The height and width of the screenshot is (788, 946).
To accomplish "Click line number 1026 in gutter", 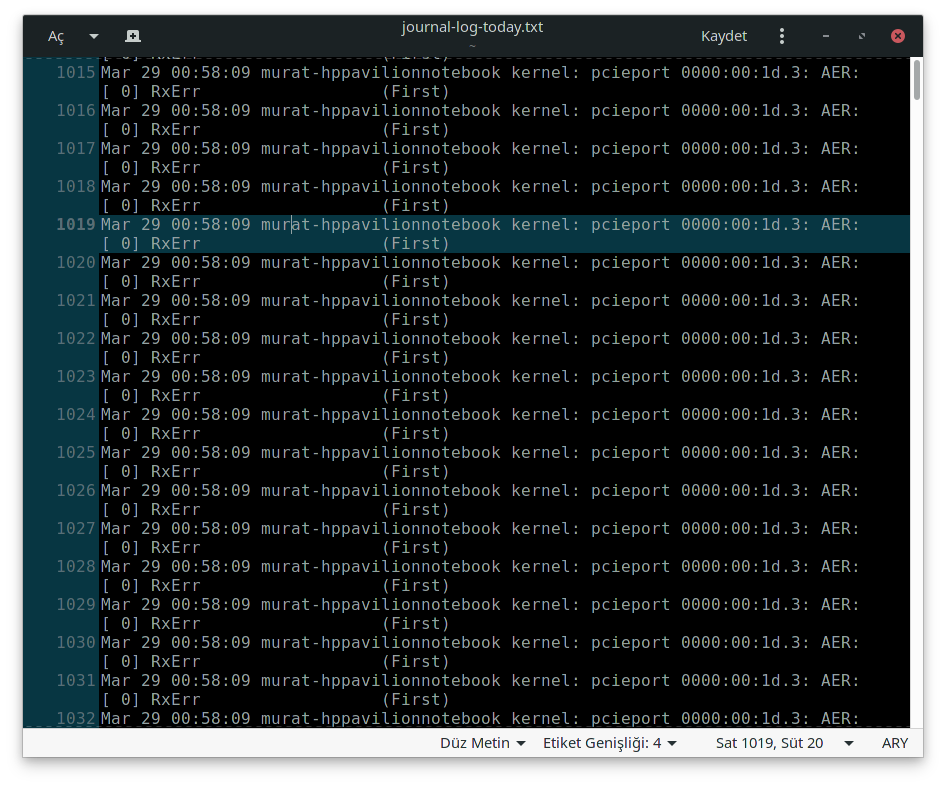I will (x=76, y=491).
